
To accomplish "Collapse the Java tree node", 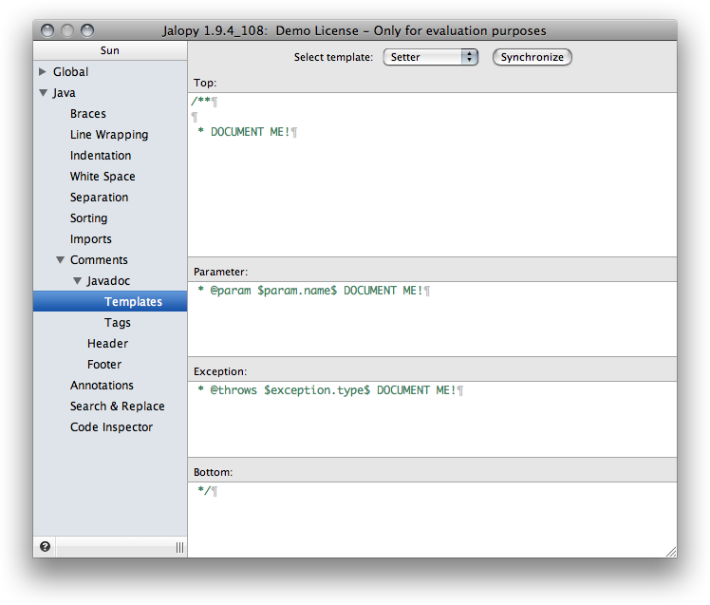I will pyautogui.click(x=43, y=93).
